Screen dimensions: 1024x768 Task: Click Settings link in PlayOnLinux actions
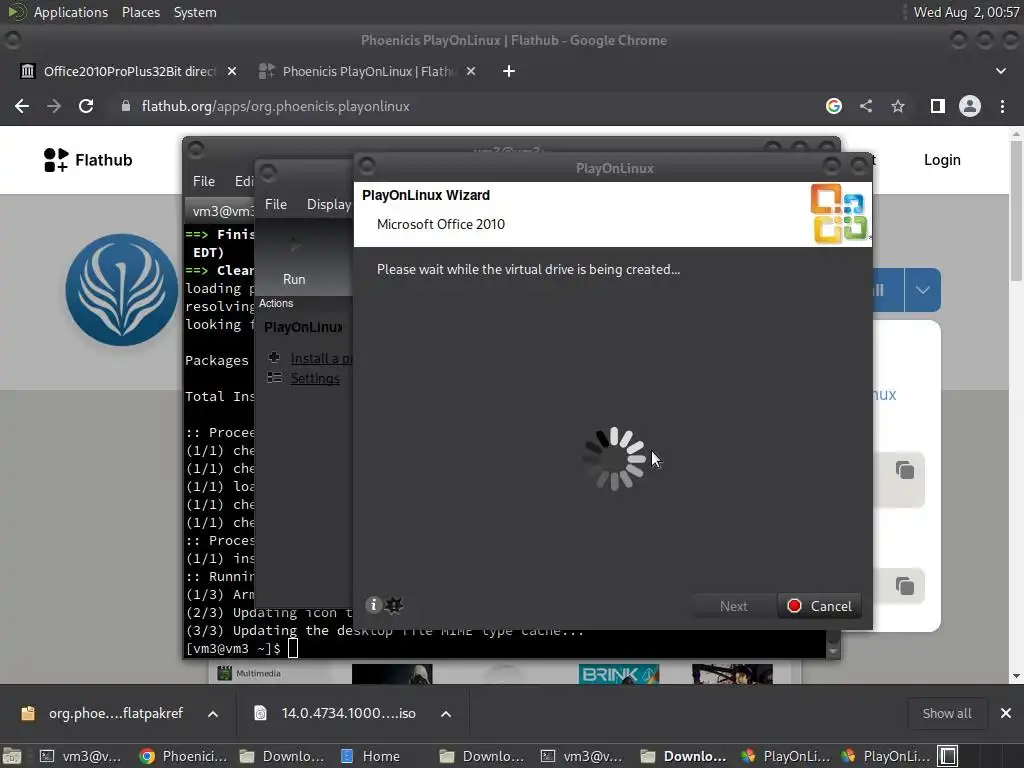click(315, 378)
